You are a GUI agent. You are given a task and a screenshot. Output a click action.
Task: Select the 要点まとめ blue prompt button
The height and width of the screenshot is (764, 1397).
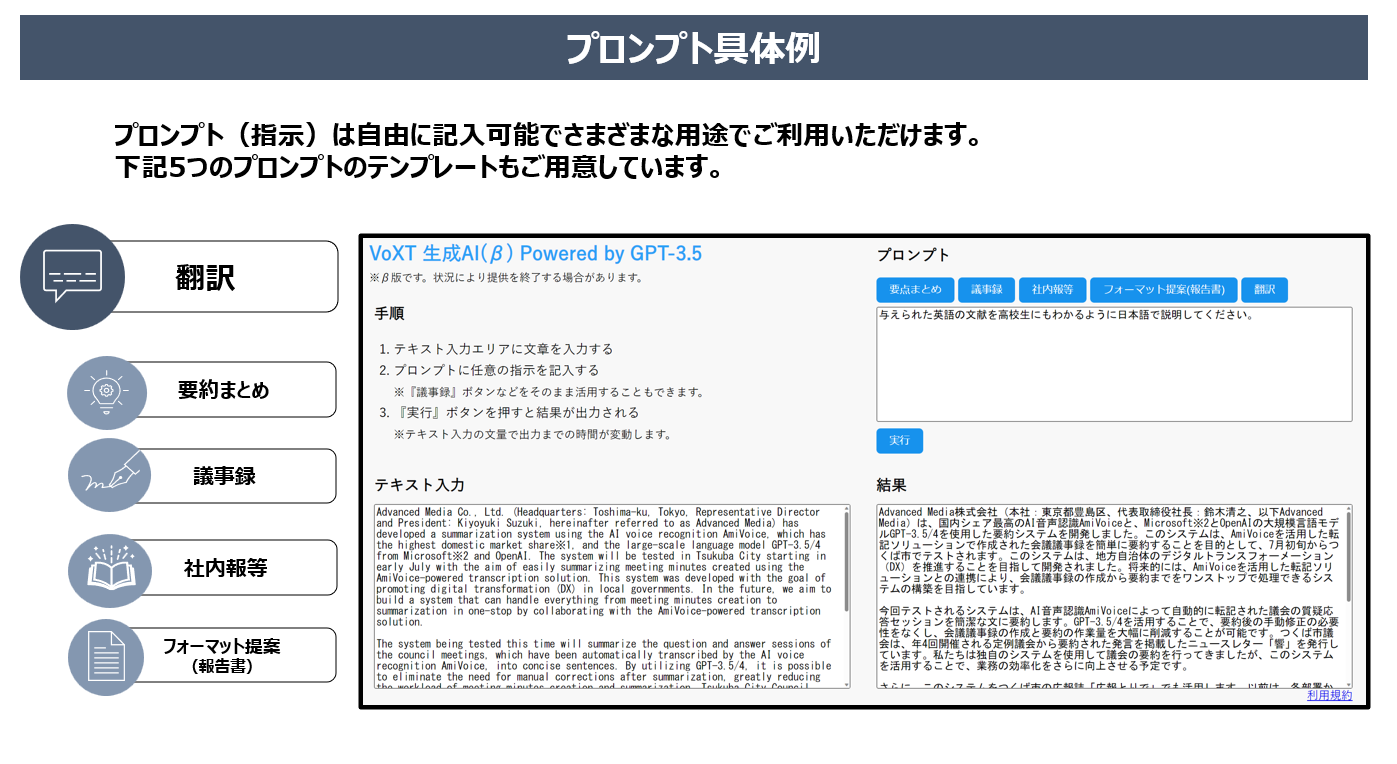[x=915, y=290]
